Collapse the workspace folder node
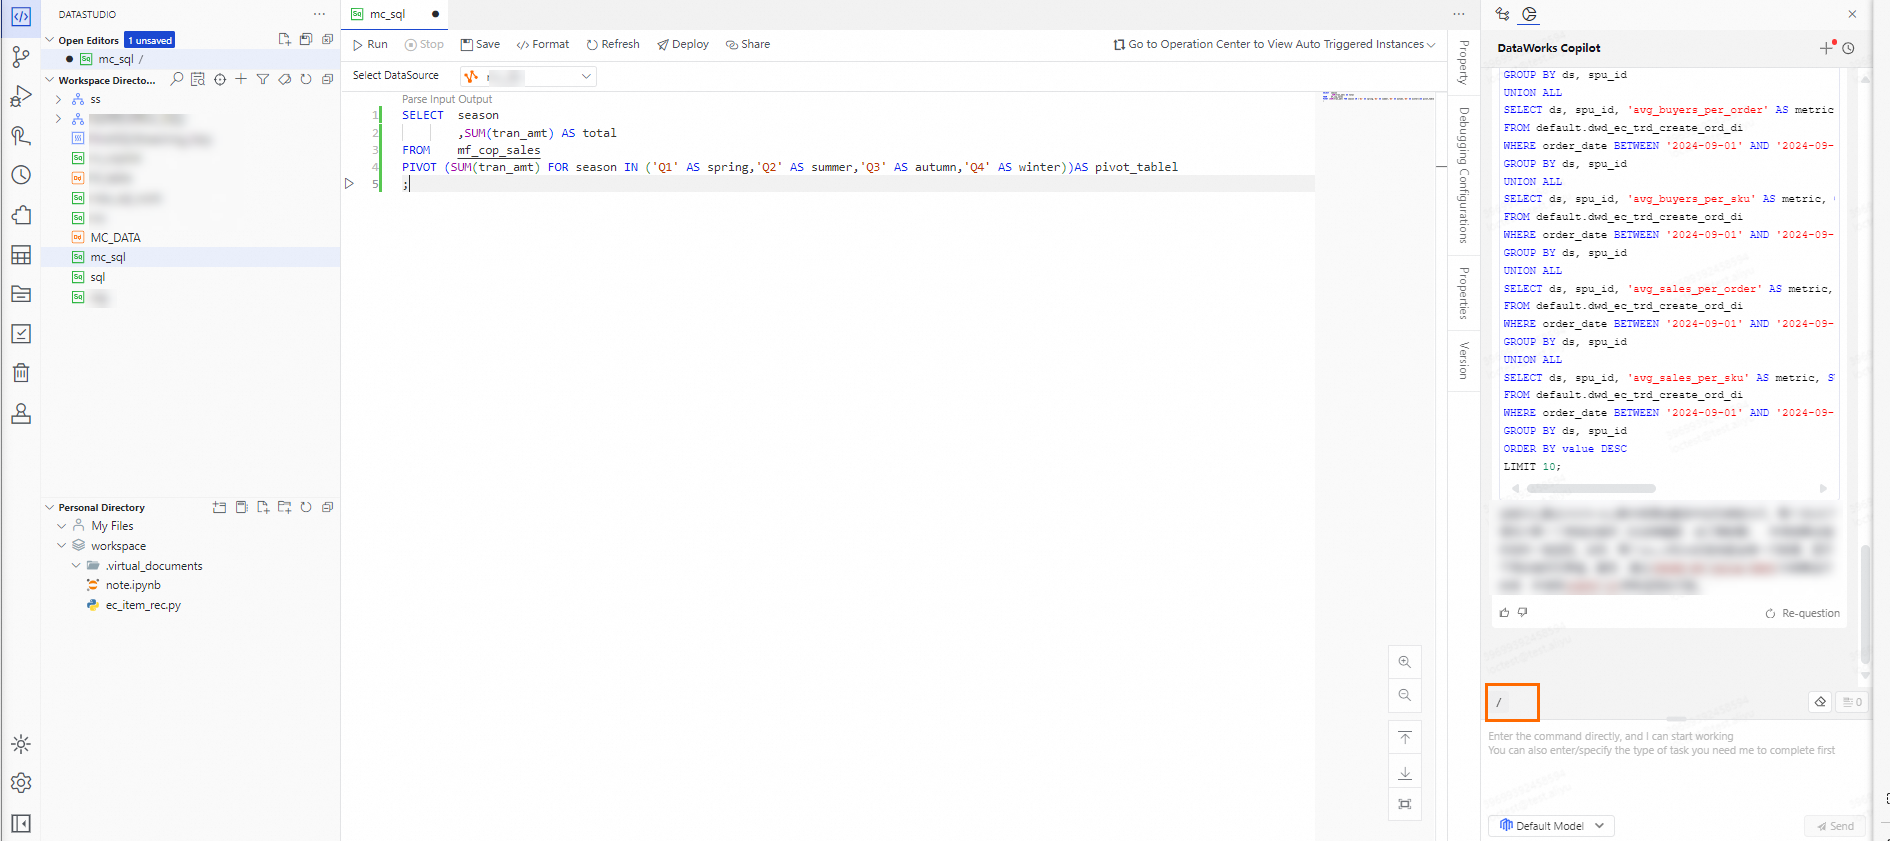Image resolution: width=1890 pixels, height=841 pixels. (x=62, y=546)
